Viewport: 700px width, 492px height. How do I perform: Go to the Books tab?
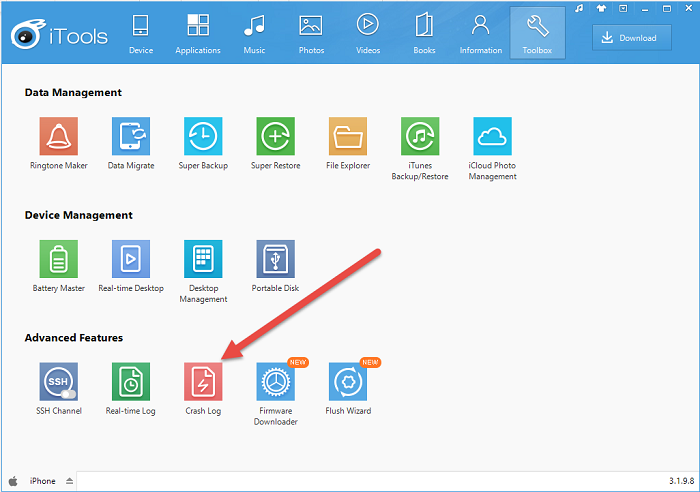point(424,34)
